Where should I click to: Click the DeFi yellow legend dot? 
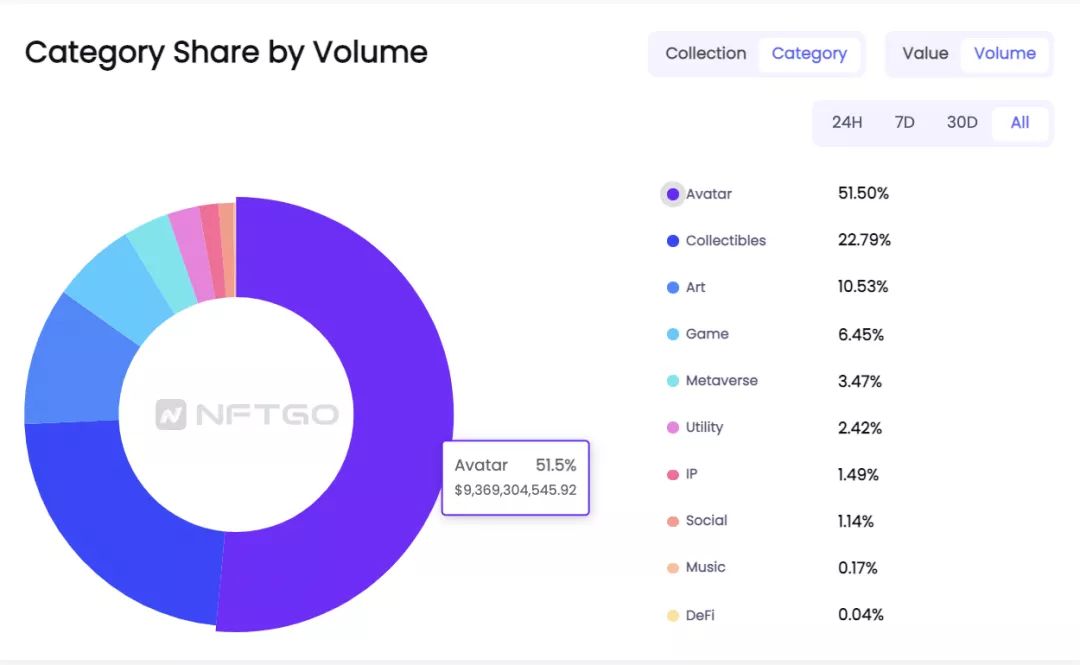pos(673,615)
